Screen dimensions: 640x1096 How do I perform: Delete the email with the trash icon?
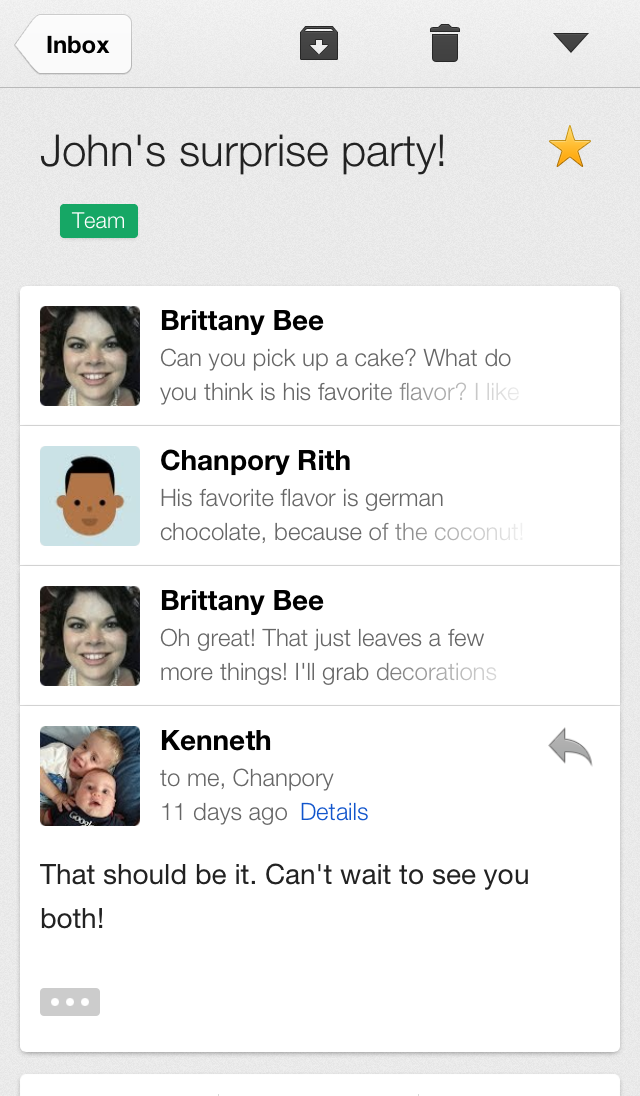[445, 44]
